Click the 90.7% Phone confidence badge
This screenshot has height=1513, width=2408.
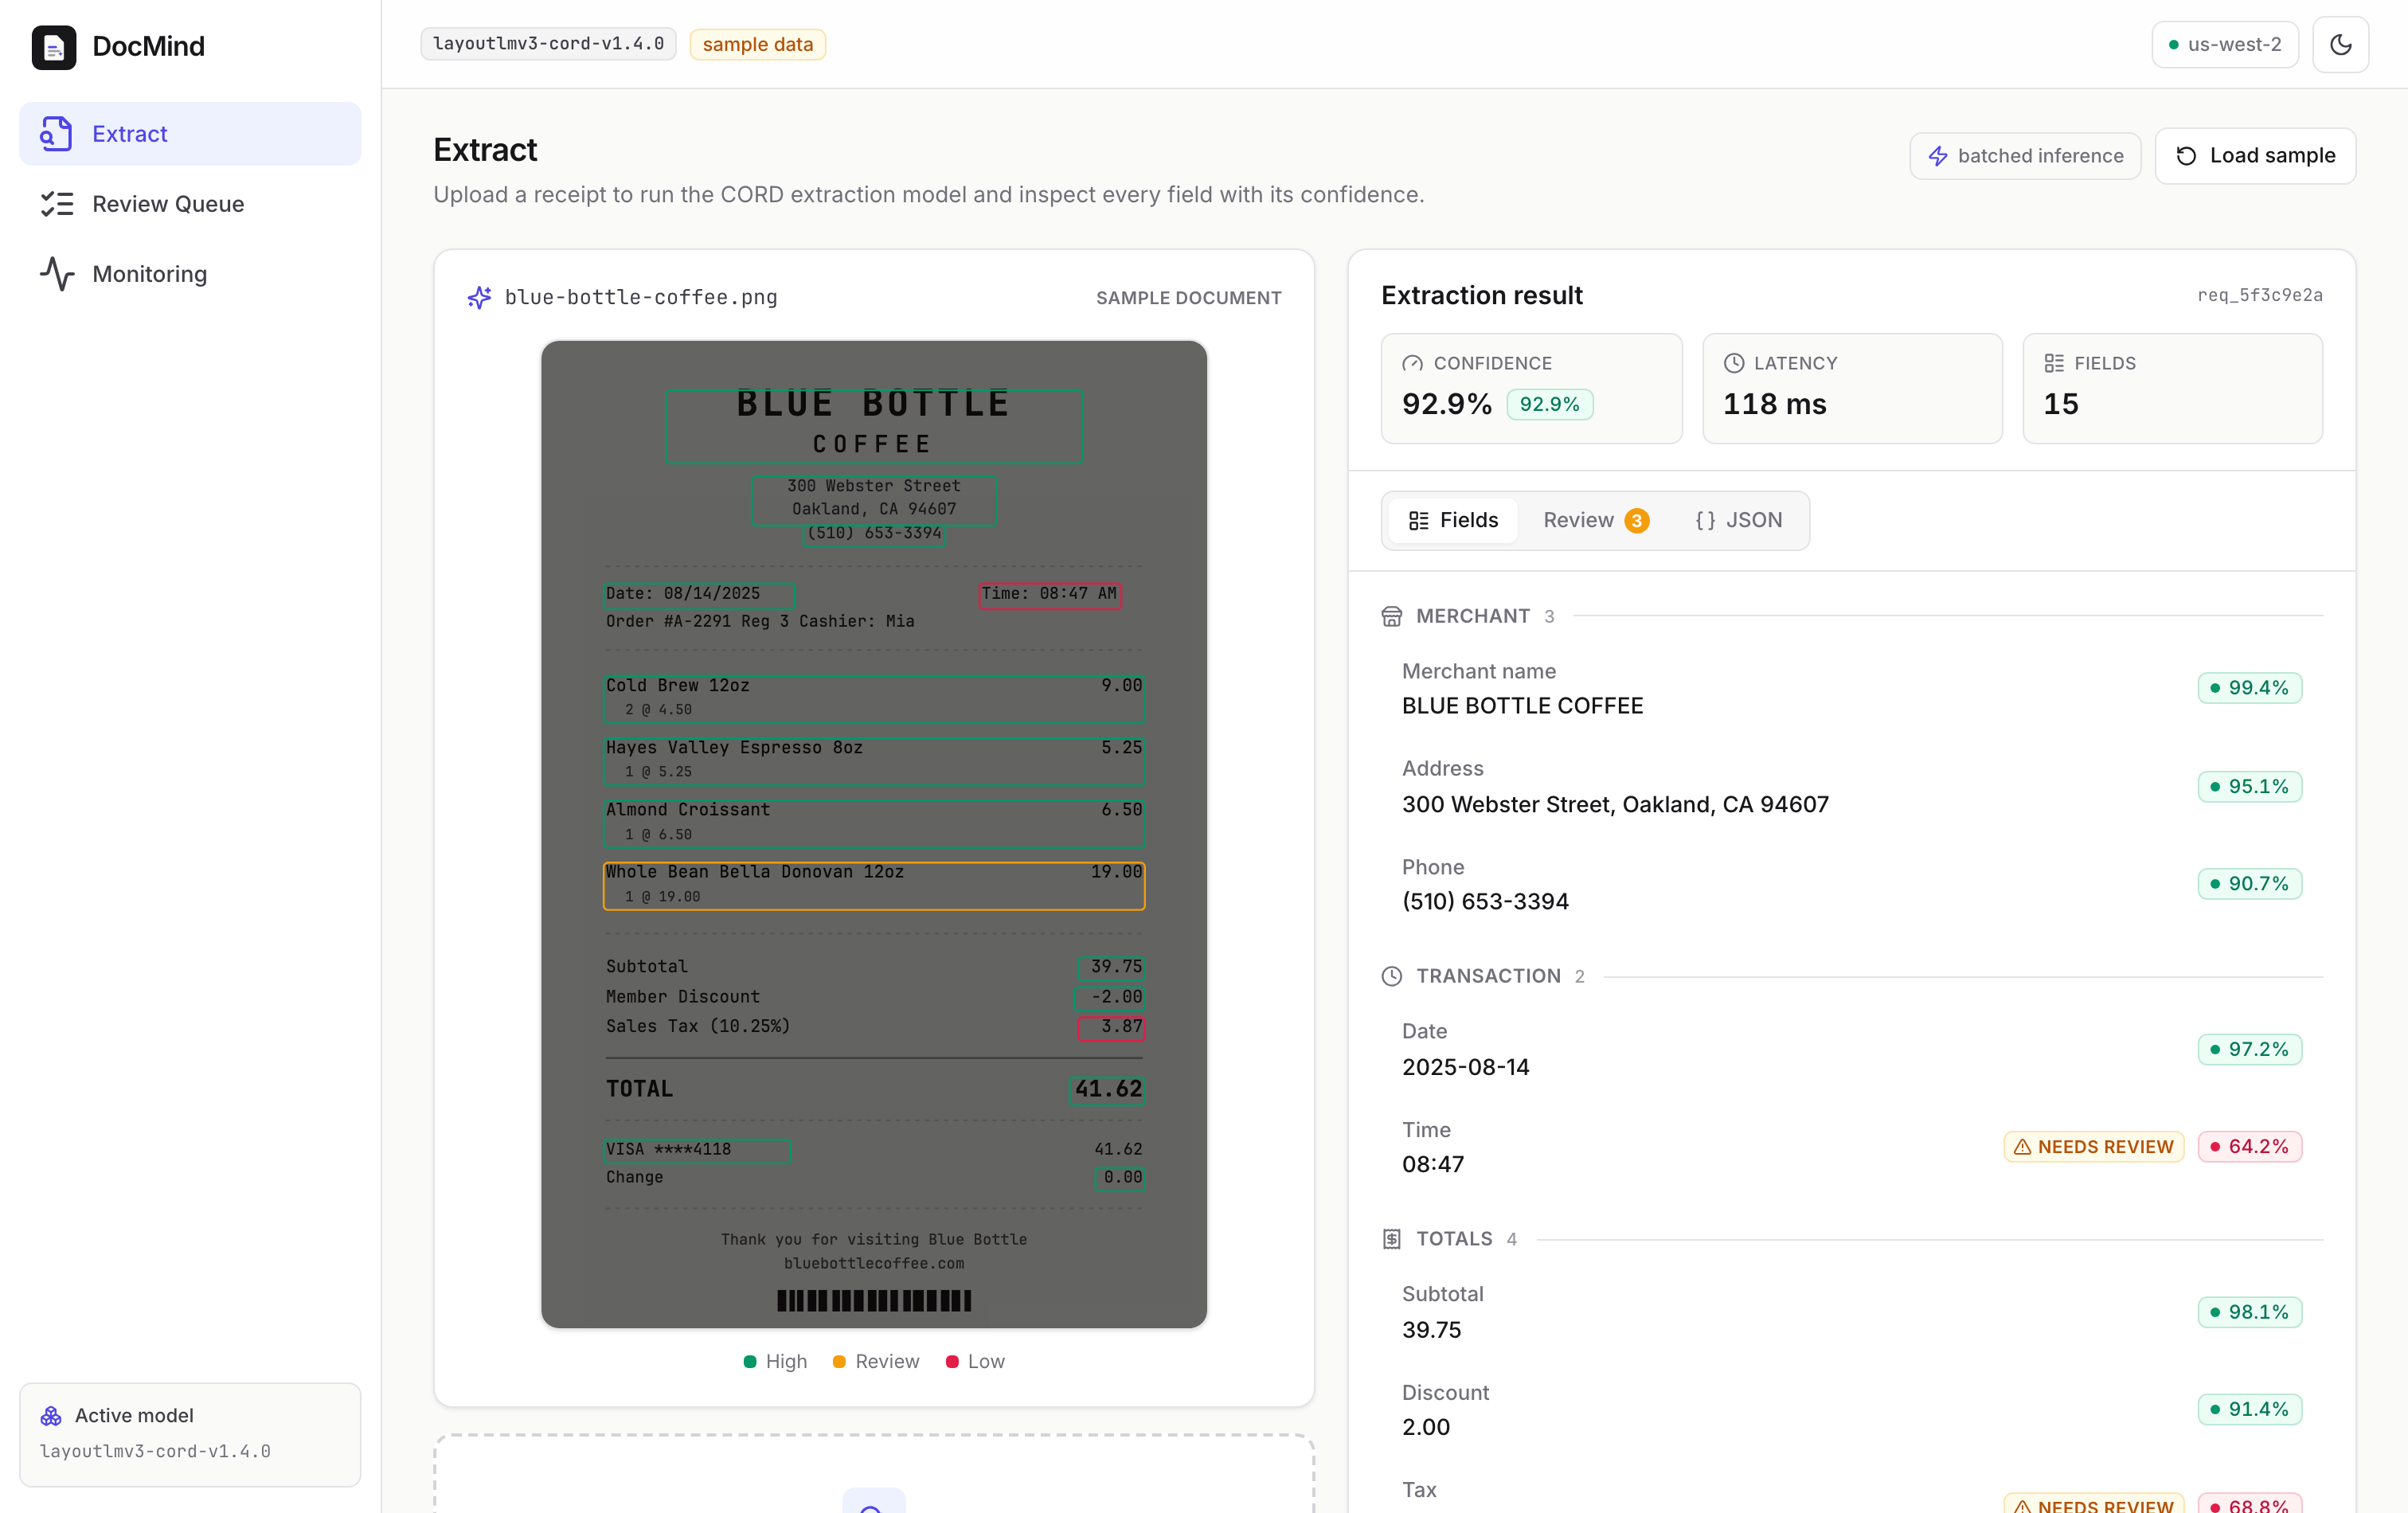point(2249,883)
